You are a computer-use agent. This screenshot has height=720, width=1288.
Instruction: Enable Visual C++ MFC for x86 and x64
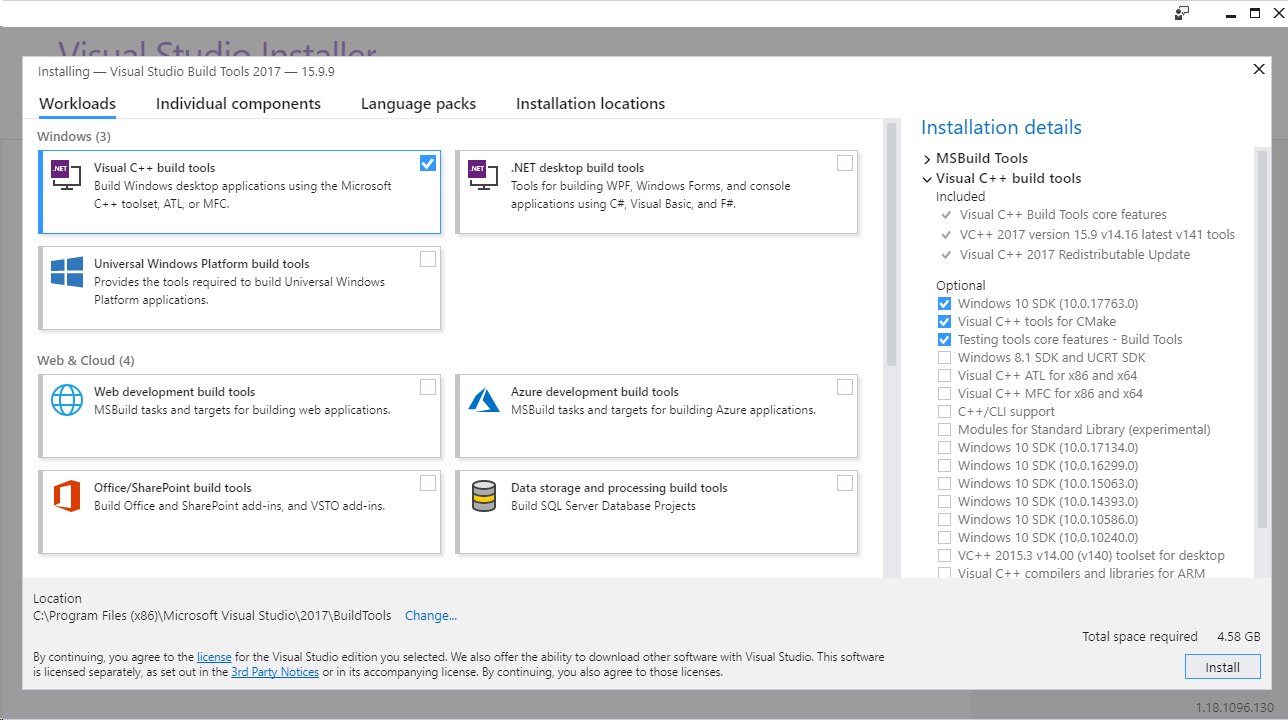point(944,394)
